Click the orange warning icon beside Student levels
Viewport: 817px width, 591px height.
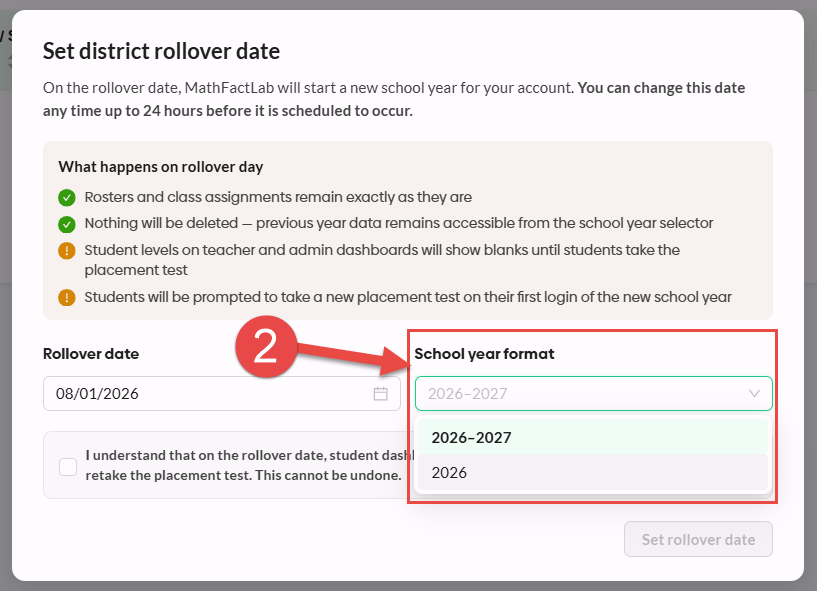tap(67, 251)
